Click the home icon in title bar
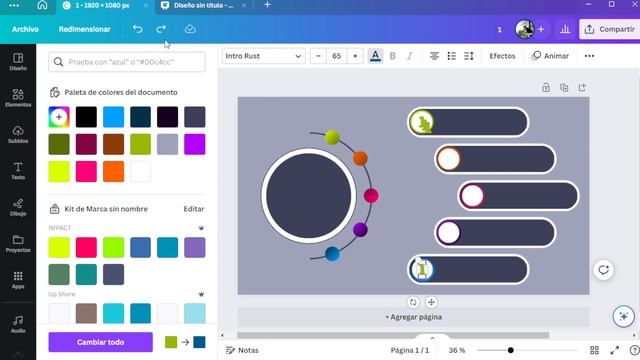640x360 pixels. click(42, 5)
